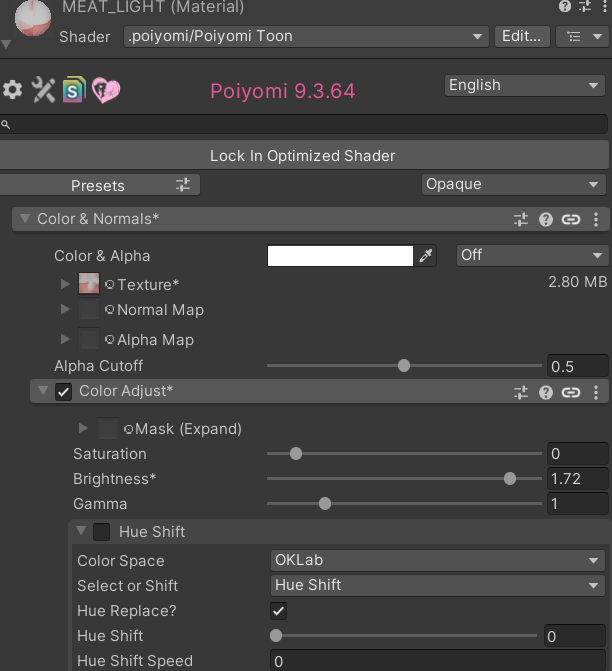This screenshot has width=612, height=671.
Task: Expand the Mask (Expand) options arrow
Action: click(x=83, y=428)
